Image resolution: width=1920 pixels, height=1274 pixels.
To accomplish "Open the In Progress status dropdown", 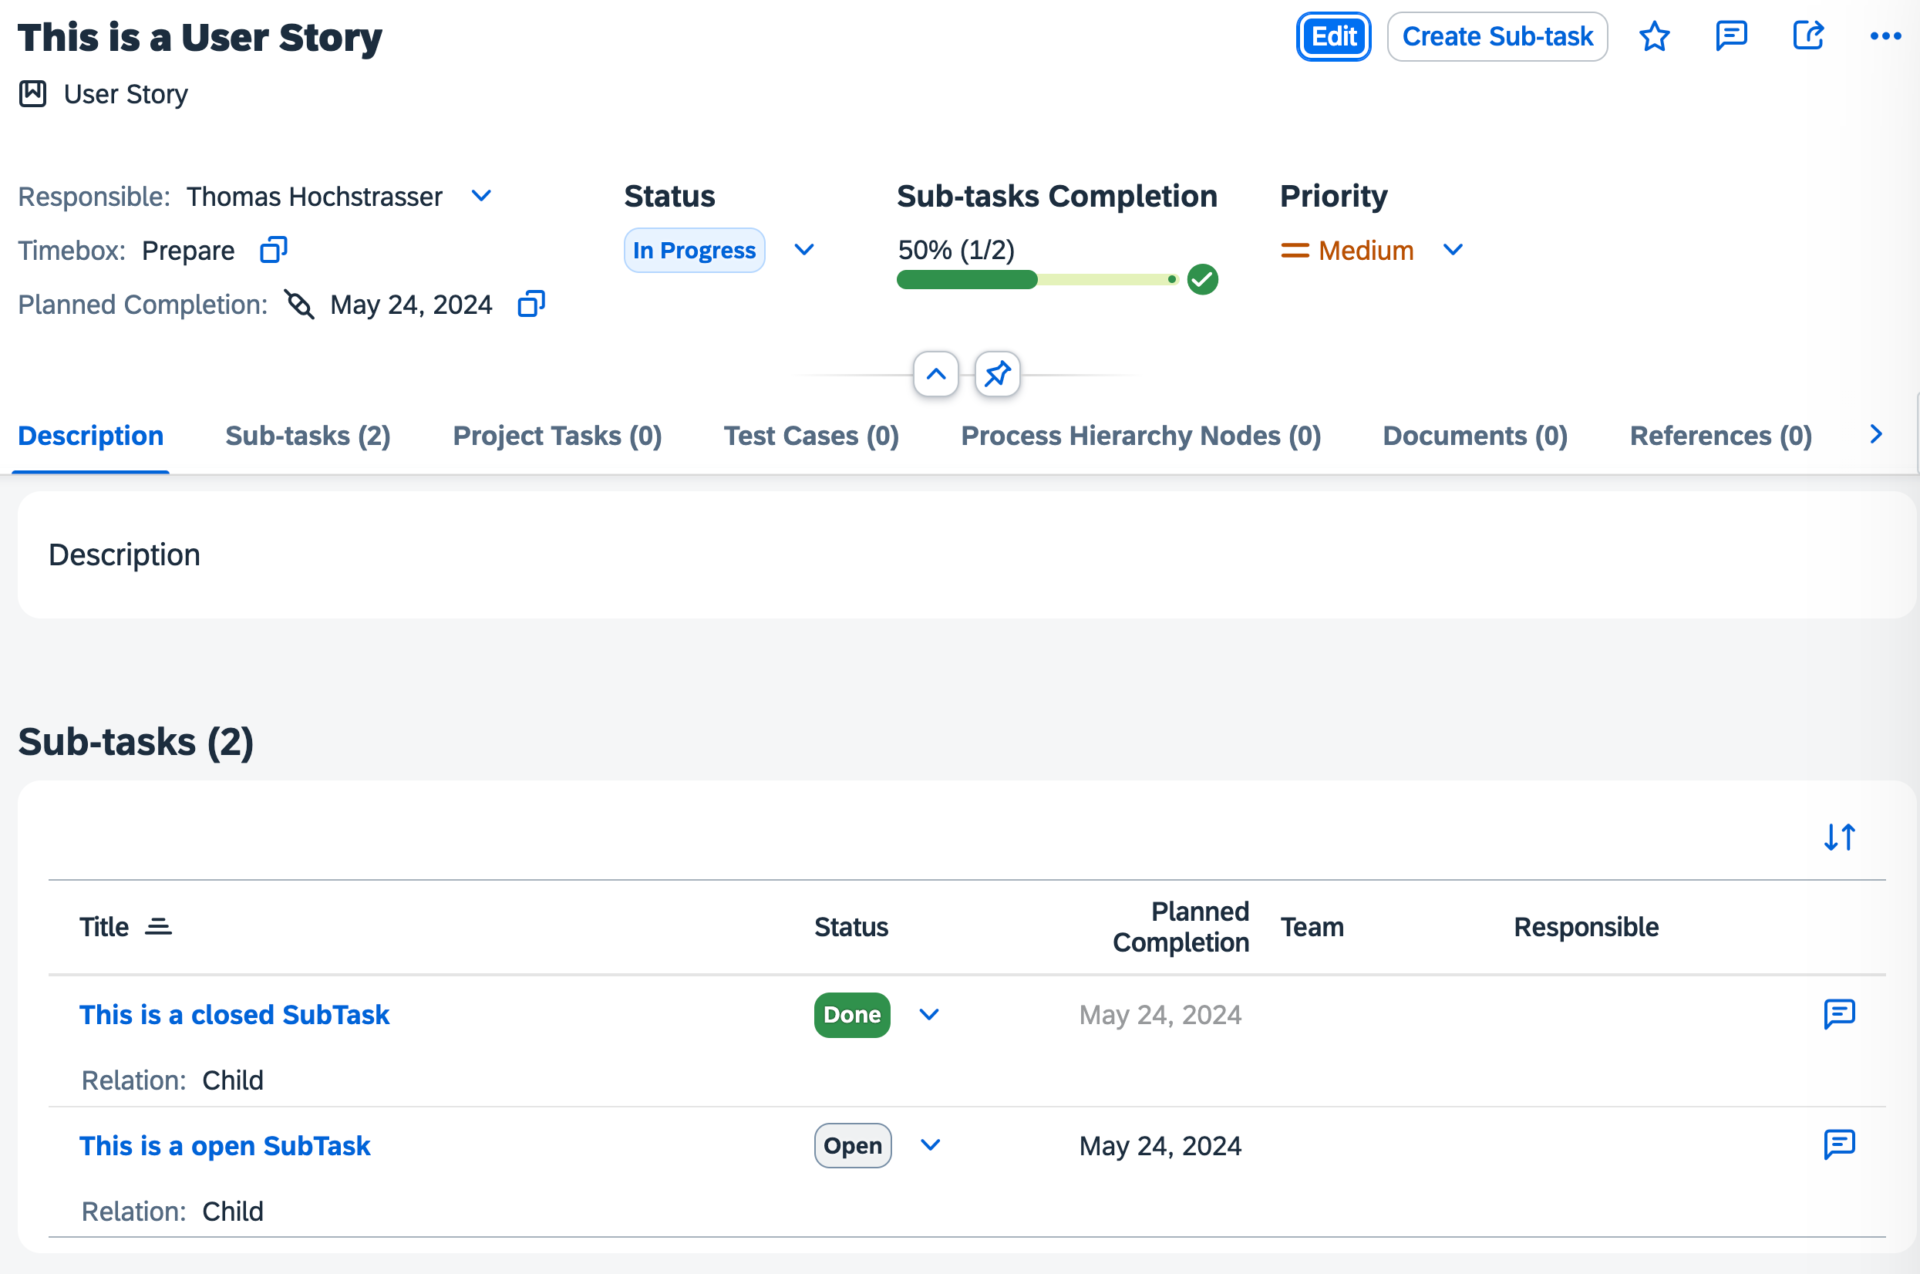I will point(804,250).
